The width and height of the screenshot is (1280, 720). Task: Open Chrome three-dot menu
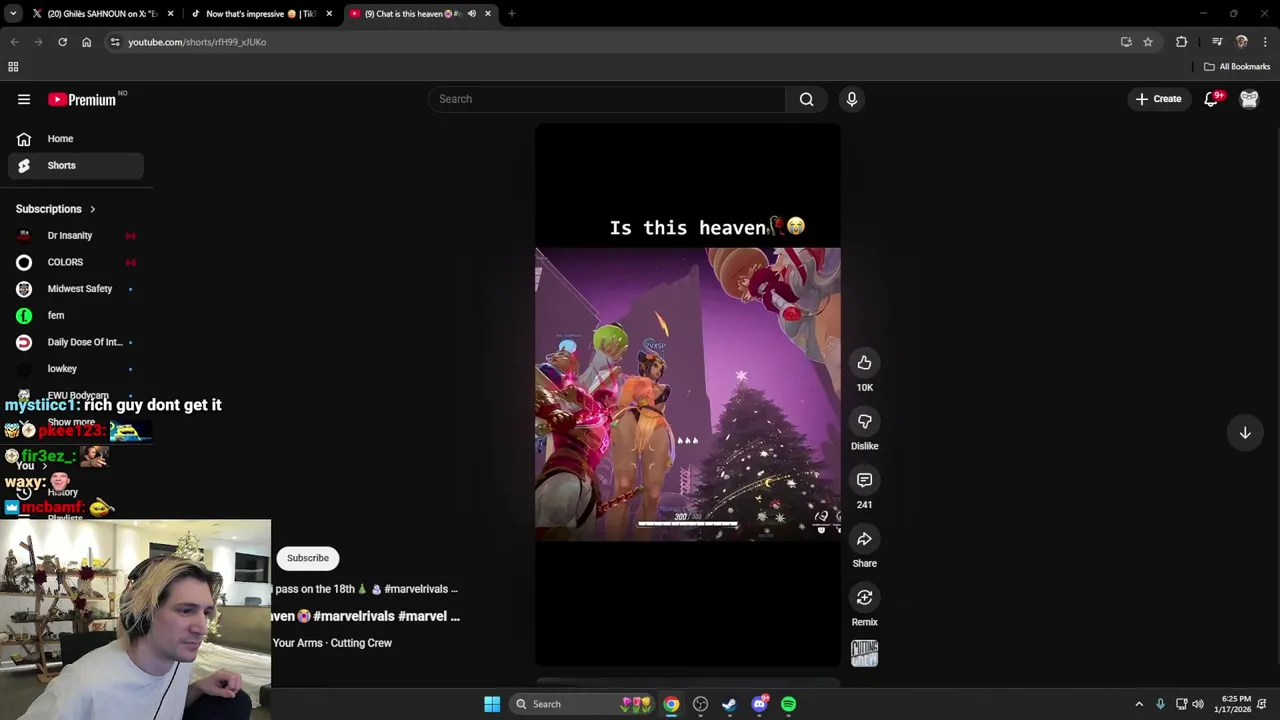pos(1265,42)
